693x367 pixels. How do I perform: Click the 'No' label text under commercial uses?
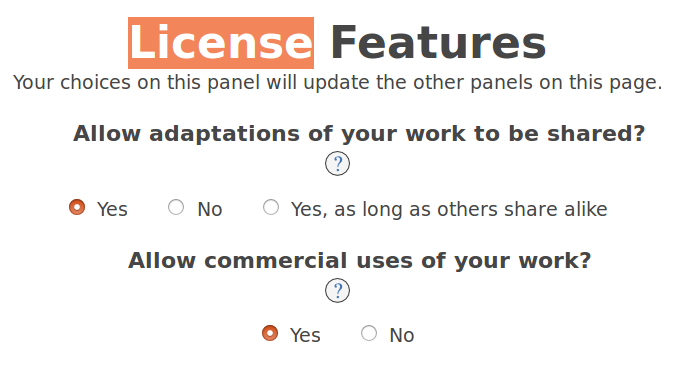[402, 335]
